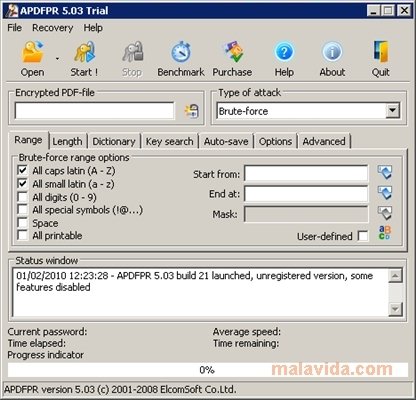
Task: Open the dropdown arrow beside Open
Action: point(57,59)
